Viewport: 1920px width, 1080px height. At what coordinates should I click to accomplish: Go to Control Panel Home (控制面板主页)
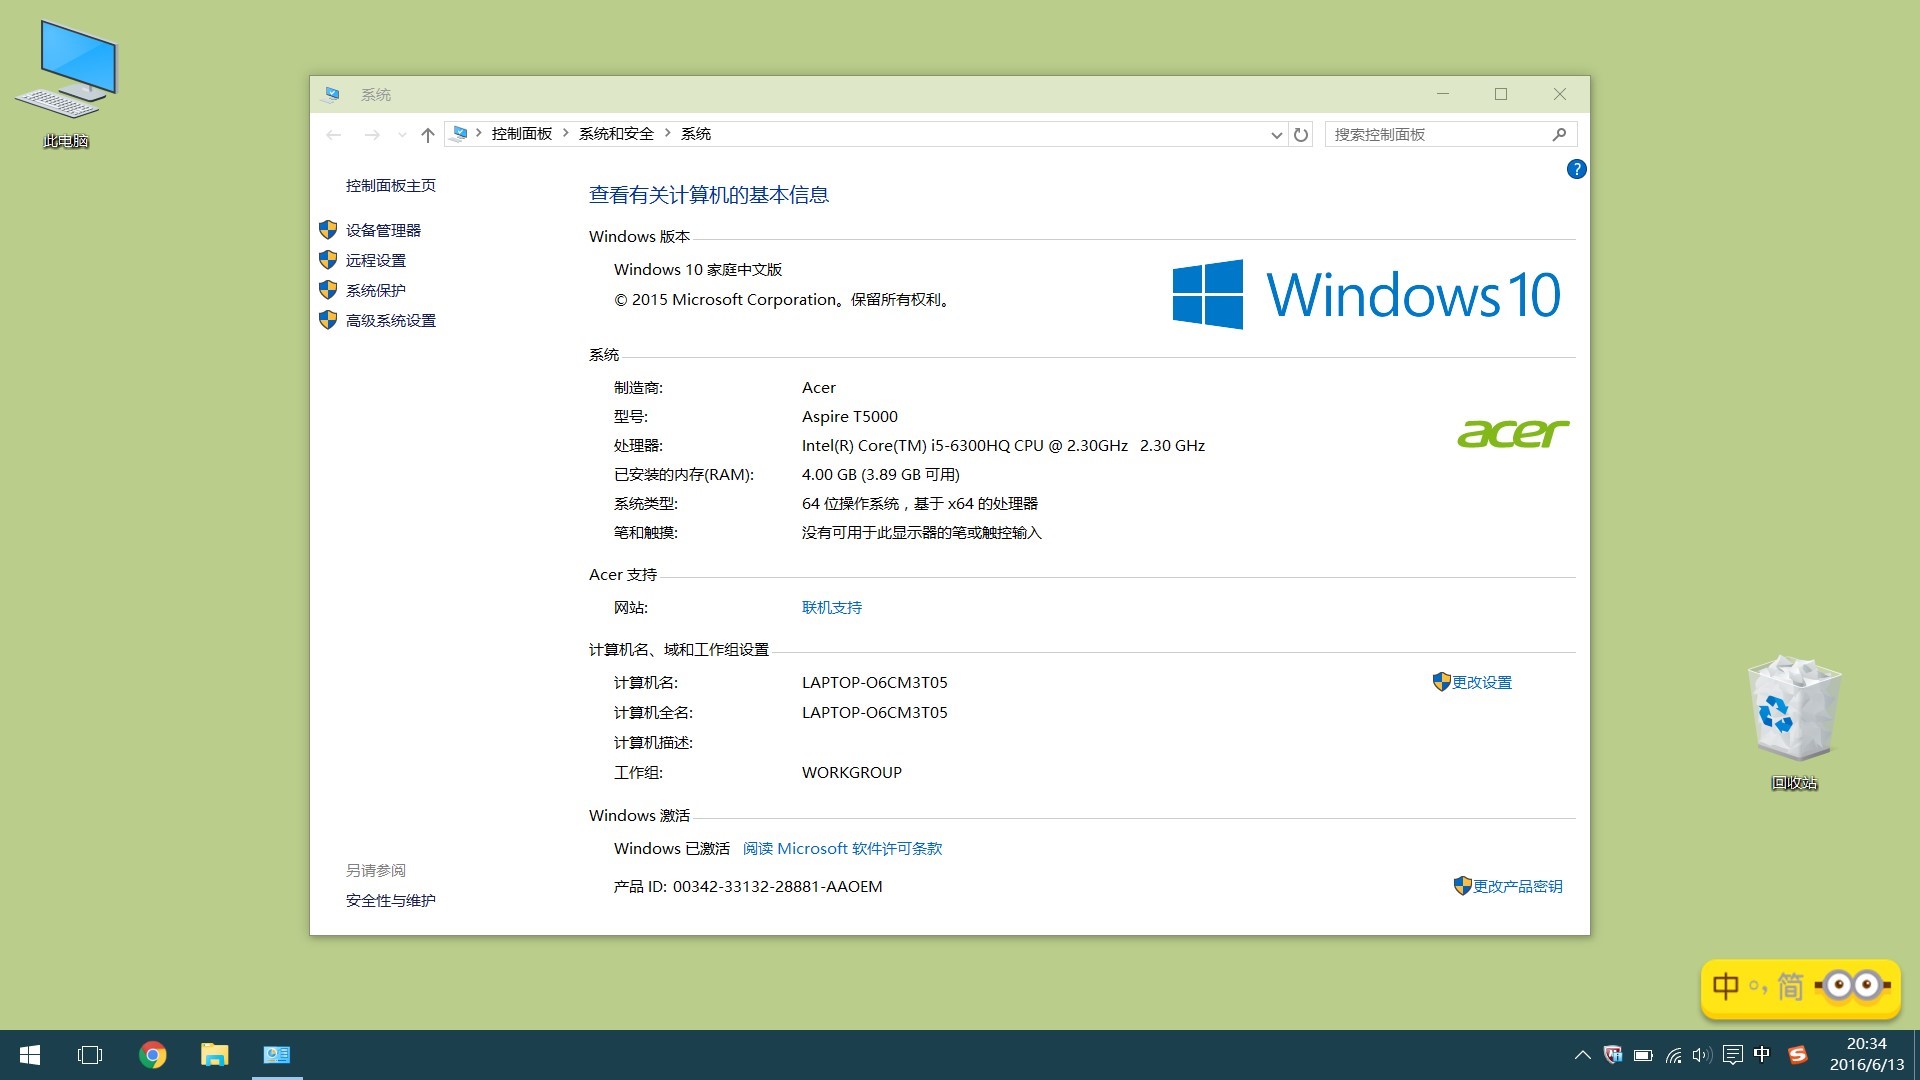coord(391,185)
